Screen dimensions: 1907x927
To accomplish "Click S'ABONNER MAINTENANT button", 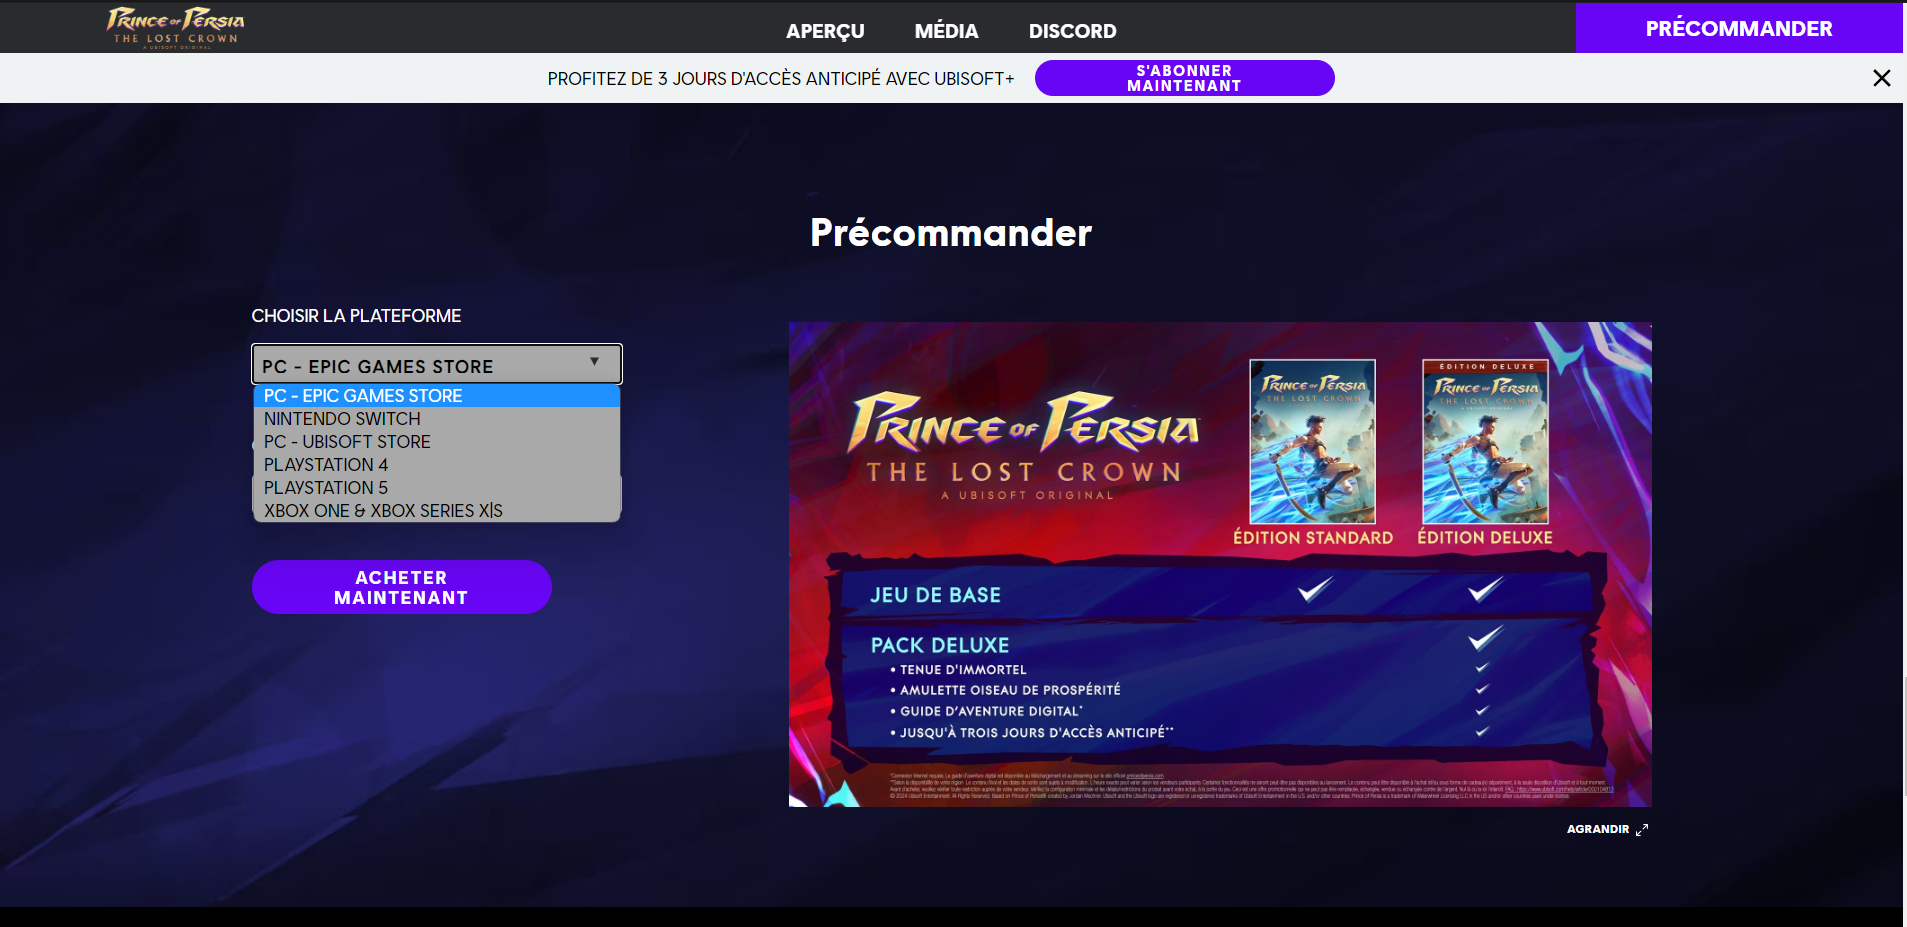I will click(1184, 78).
